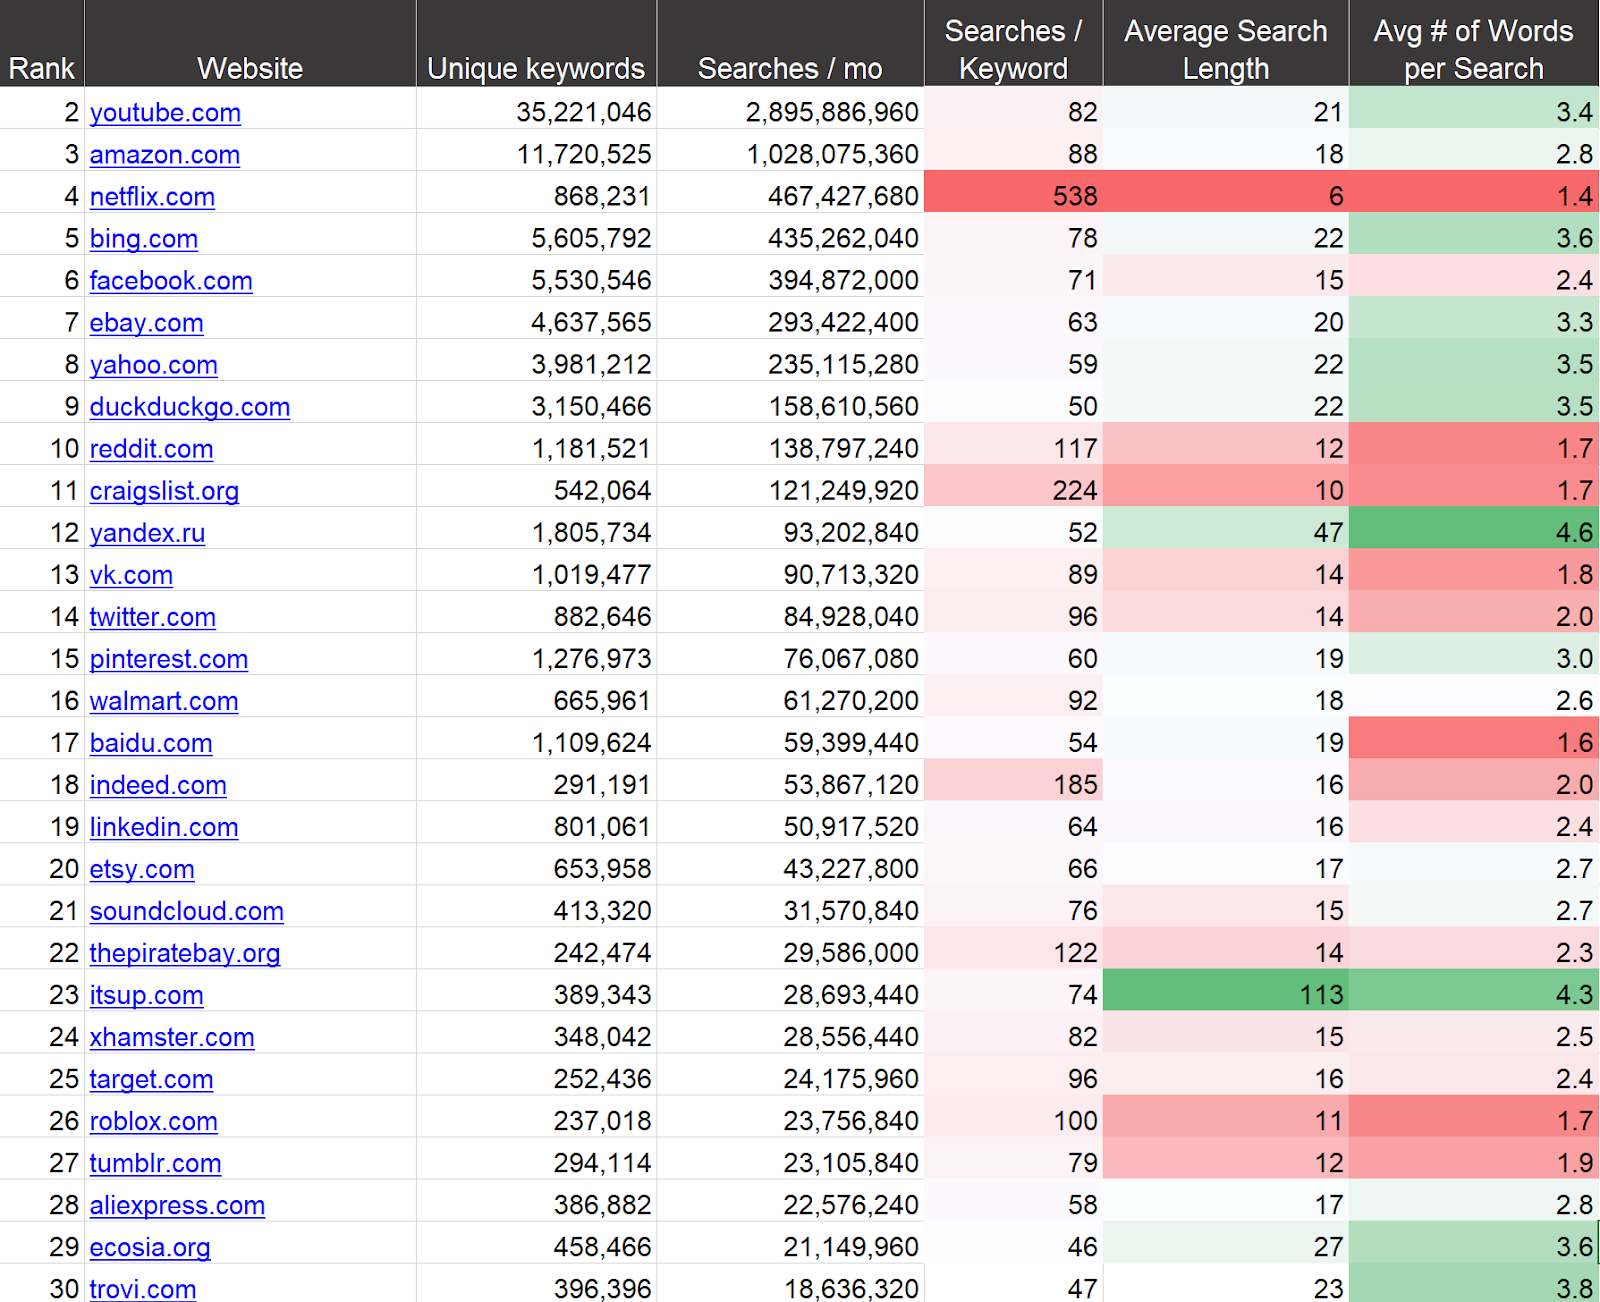Click the trovi.com link

143,1289
